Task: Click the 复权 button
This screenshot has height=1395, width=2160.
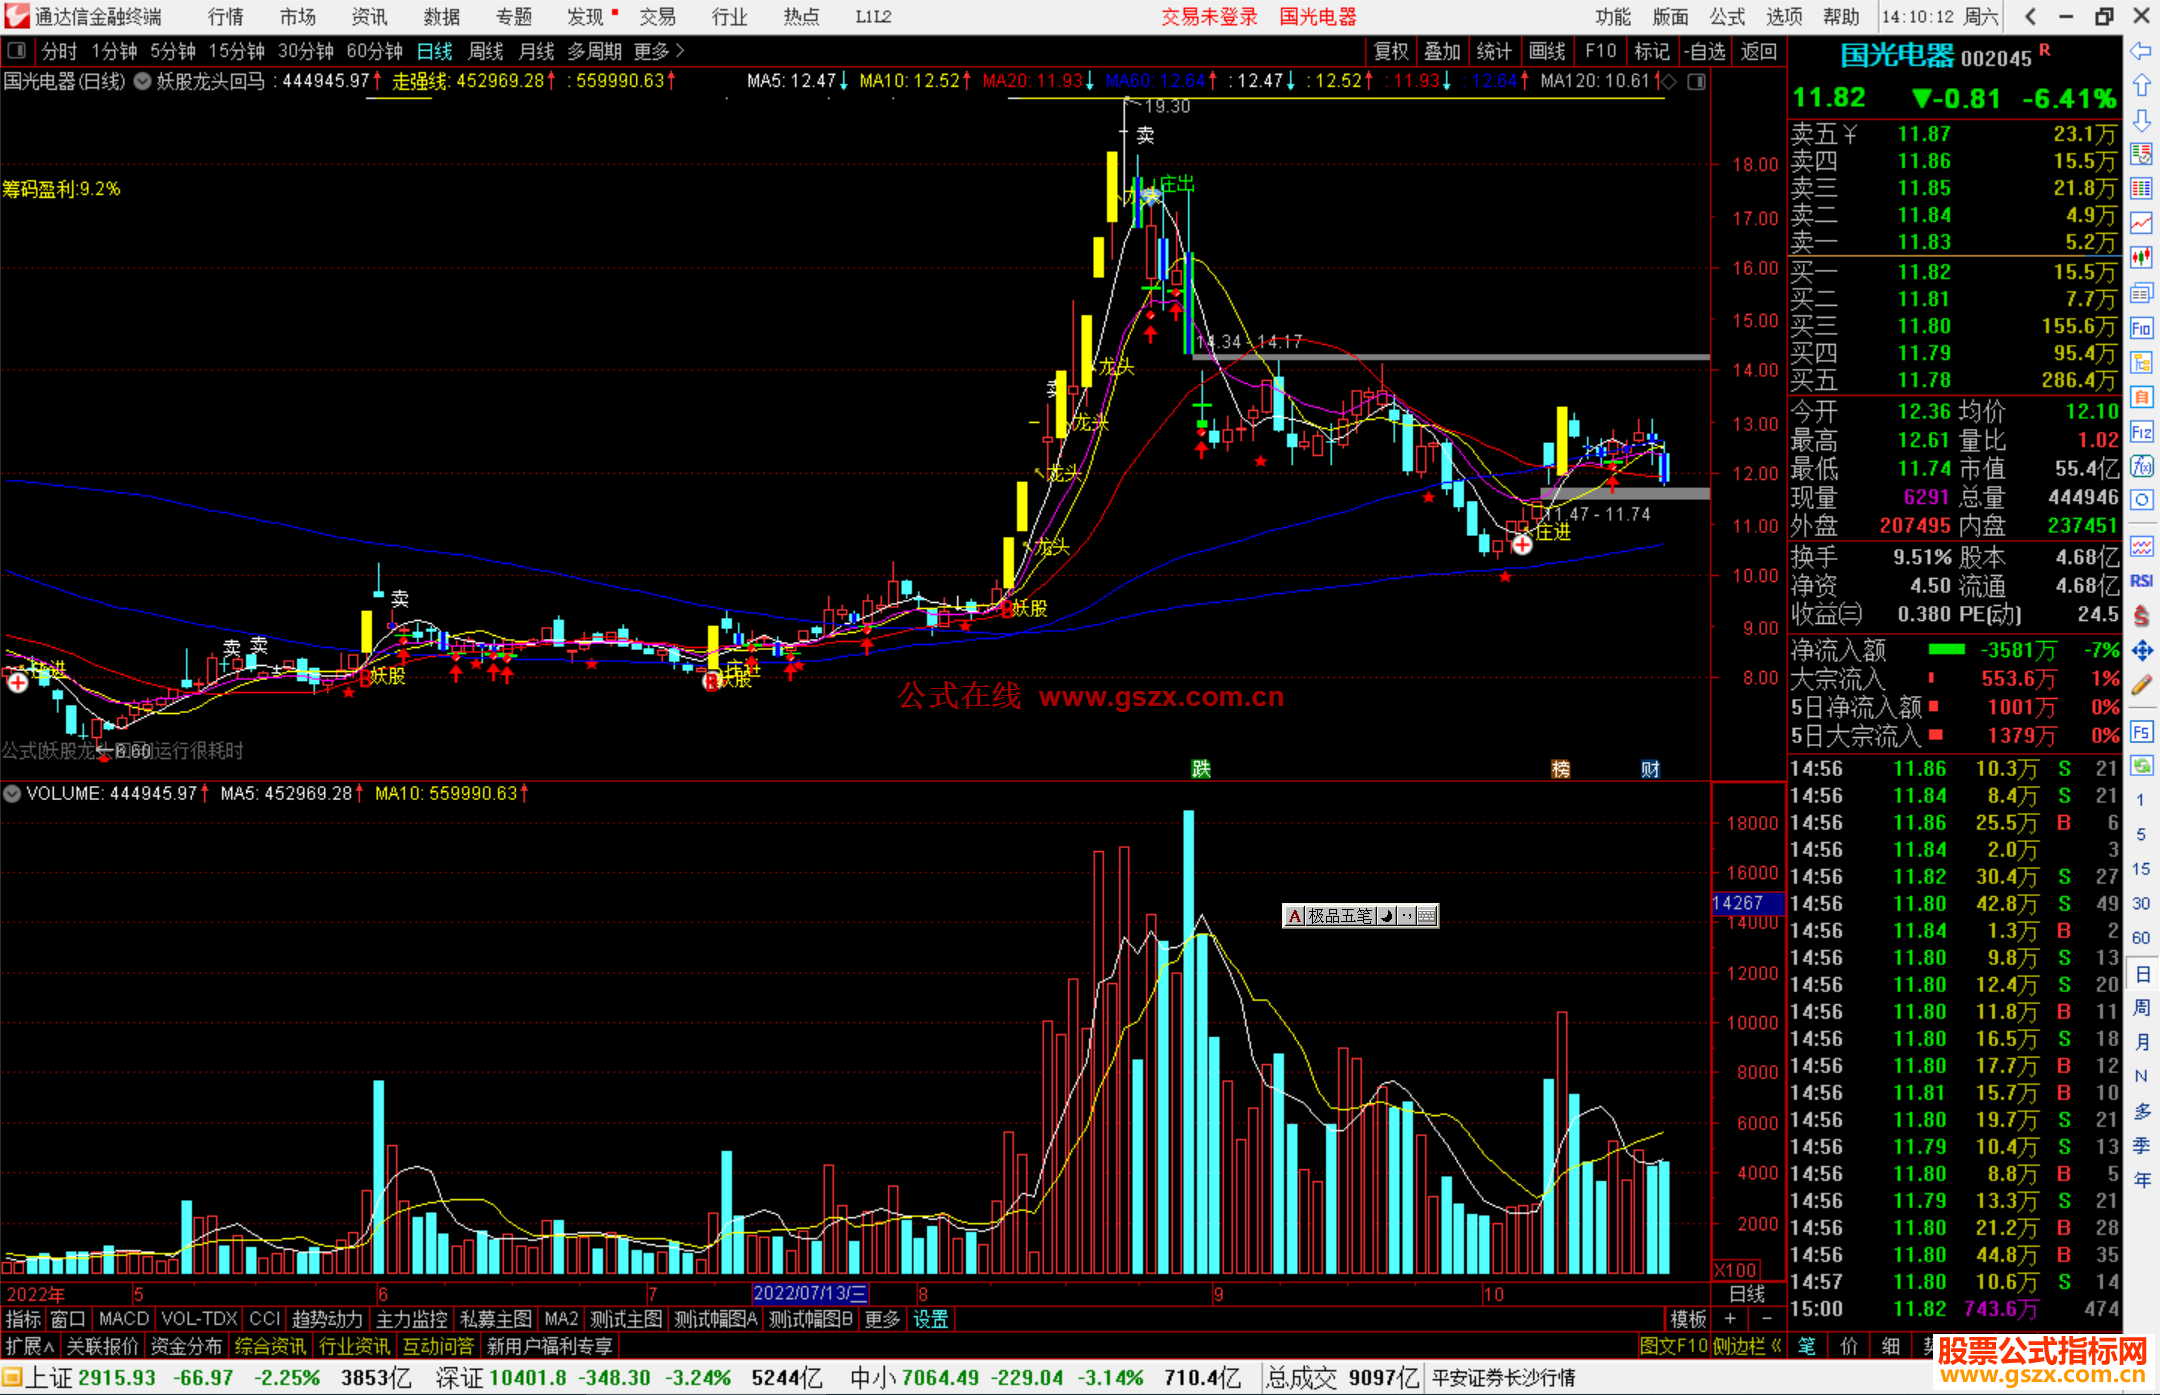Action: click(x=1391, y=51)
